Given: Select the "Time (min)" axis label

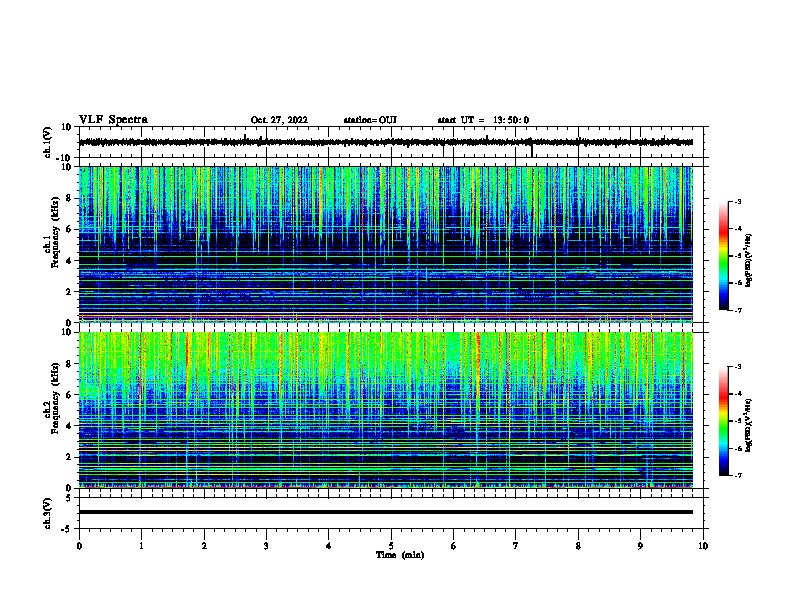Looking at the screenshot, I should click(400, 555).
